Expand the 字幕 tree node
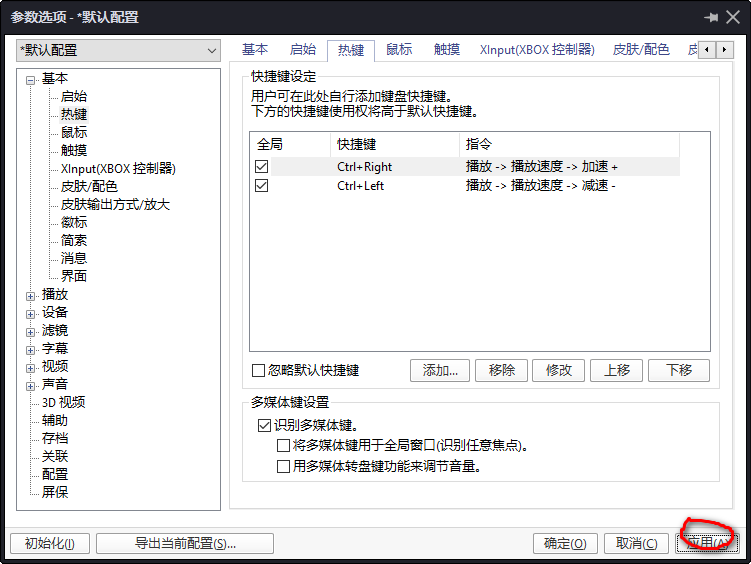 tap(31, 350)
